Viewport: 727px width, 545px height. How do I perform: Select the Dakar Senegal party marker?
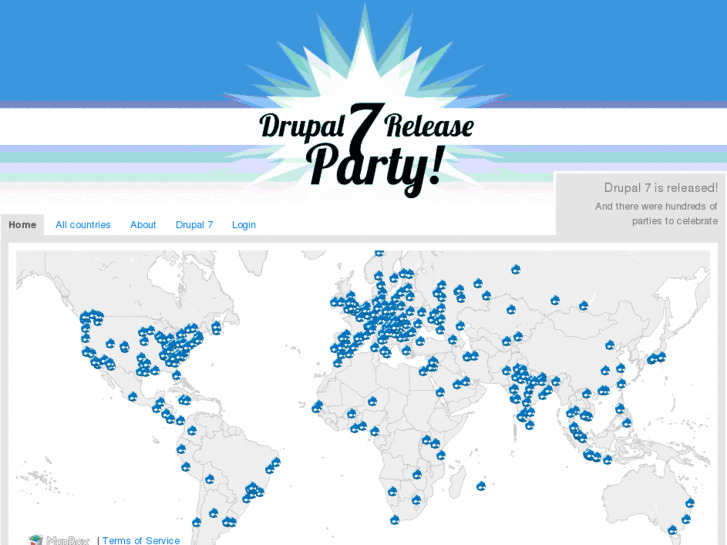tap(317, 407)
